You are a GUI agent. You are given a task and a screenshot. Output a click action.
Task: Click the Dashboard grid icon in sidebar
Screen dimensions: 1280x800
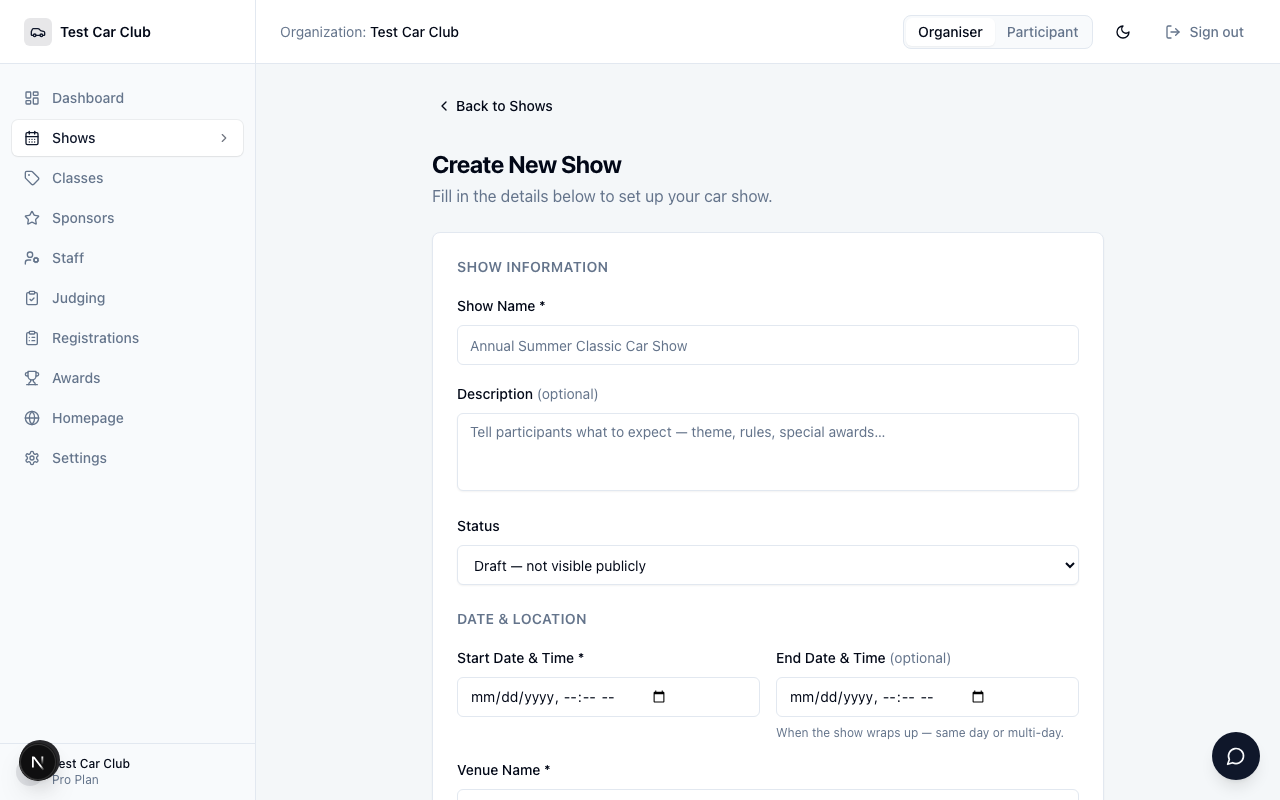tap(32, 98)
